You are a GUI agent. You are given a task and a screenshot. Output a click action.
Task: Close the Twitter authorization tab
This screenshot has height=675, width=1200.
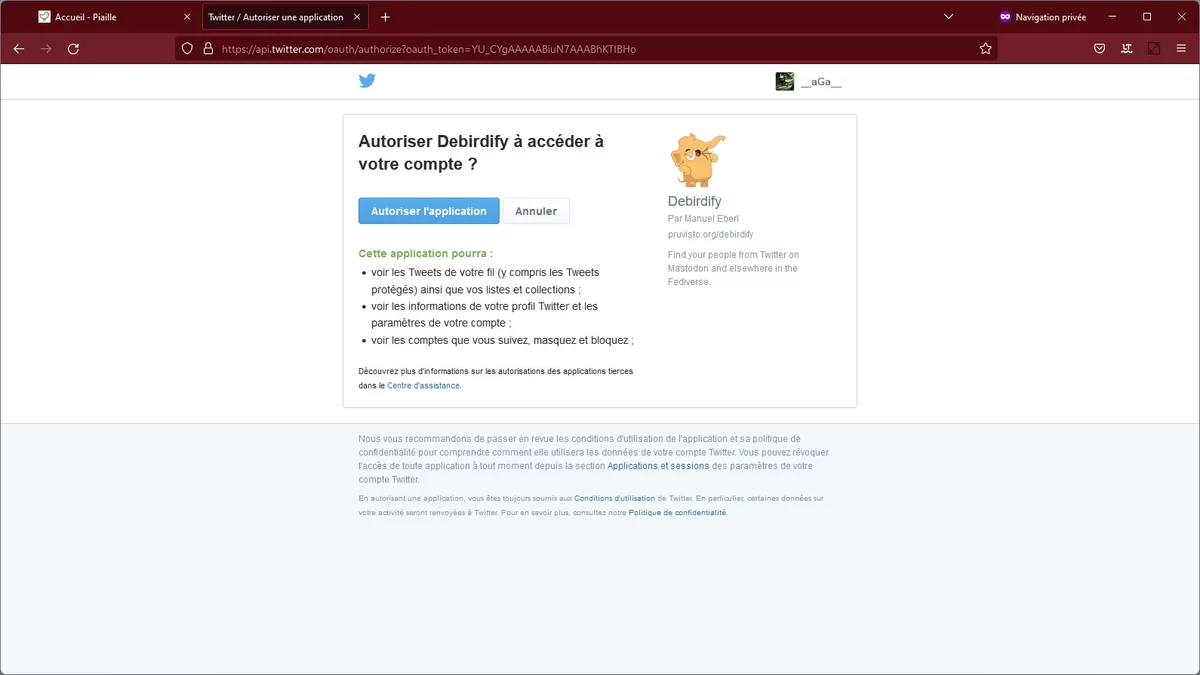click(x=359, y=17)
